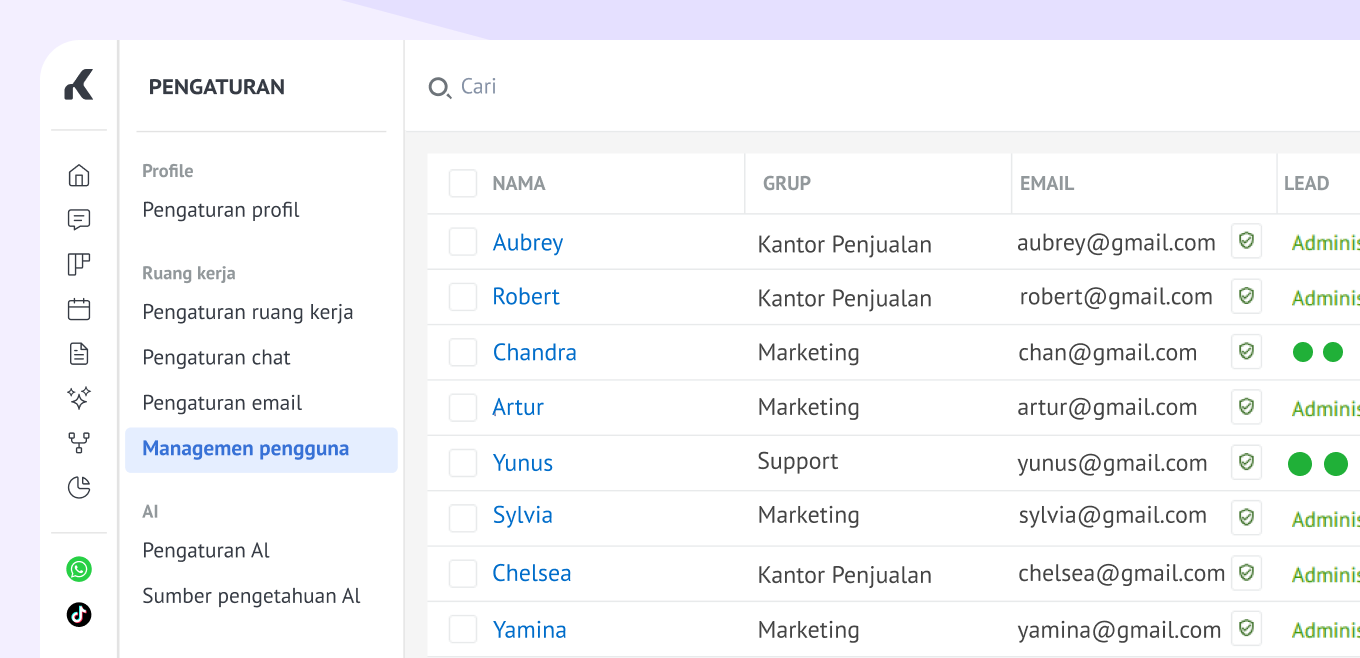This screenshot has width=1360, height=658.
Task: Open the kanban board icon
Action: click(79, 264)
